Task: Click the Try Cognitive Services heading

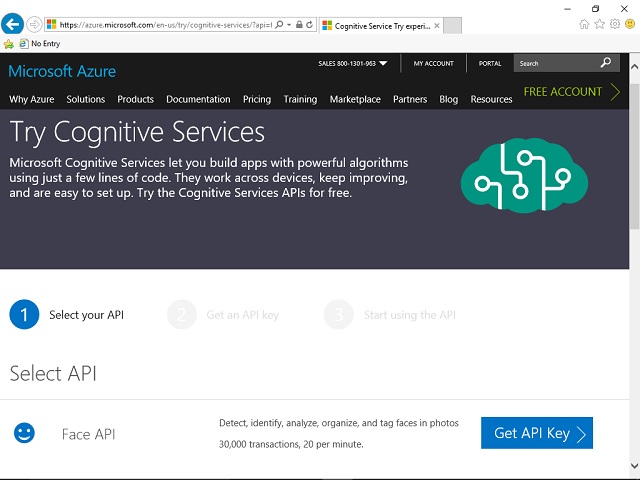Action: click(x=137, y=132)
